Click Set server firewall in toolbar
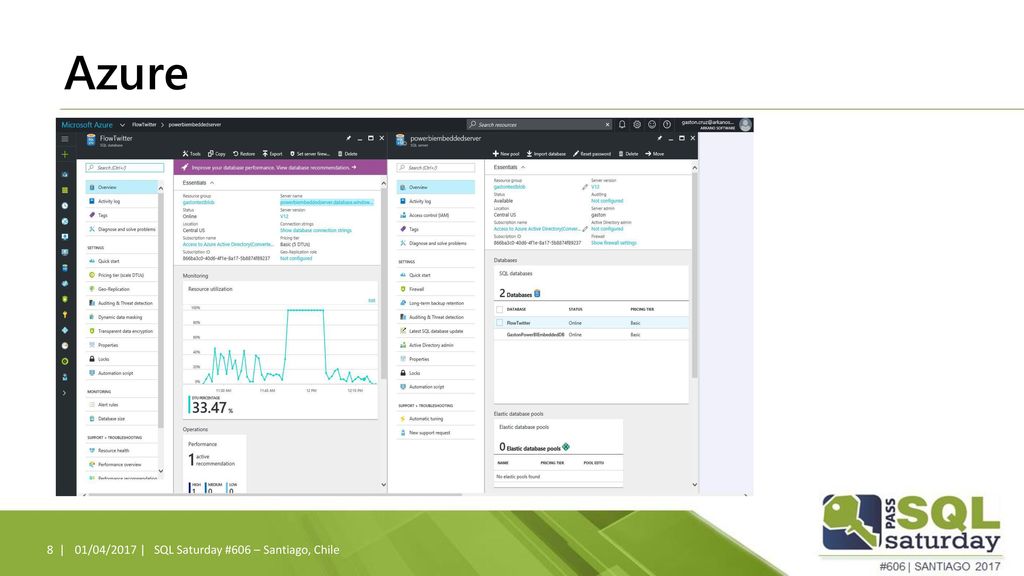 coord(310,154)
